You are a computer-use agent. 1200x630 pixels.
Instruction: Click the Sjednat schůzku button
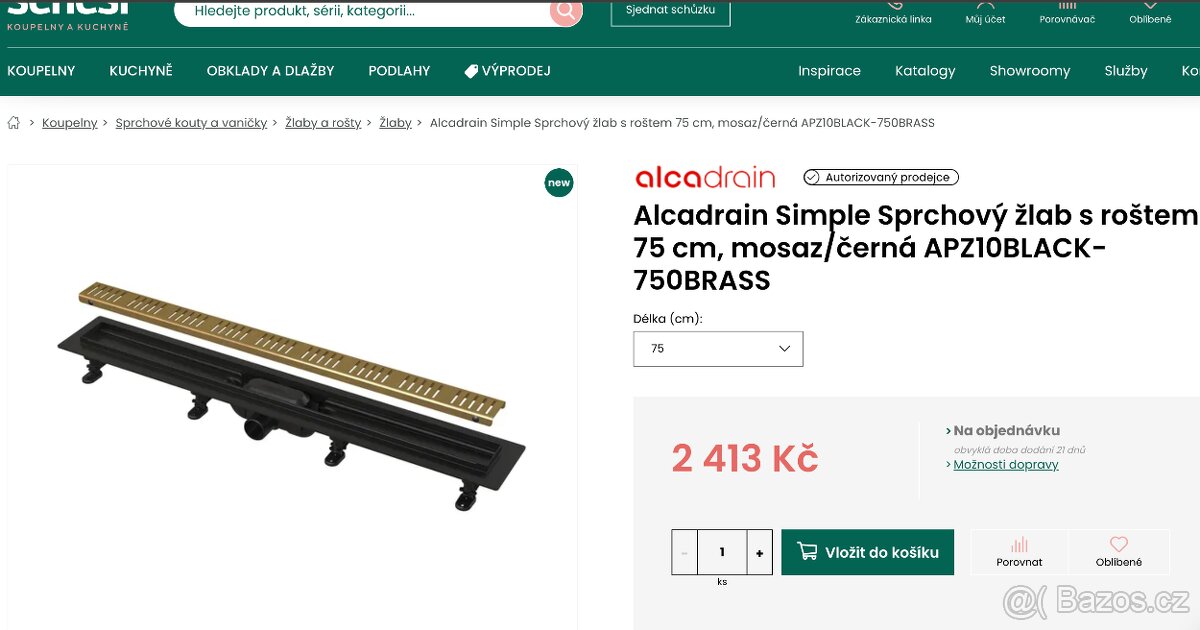coord(670,11)
